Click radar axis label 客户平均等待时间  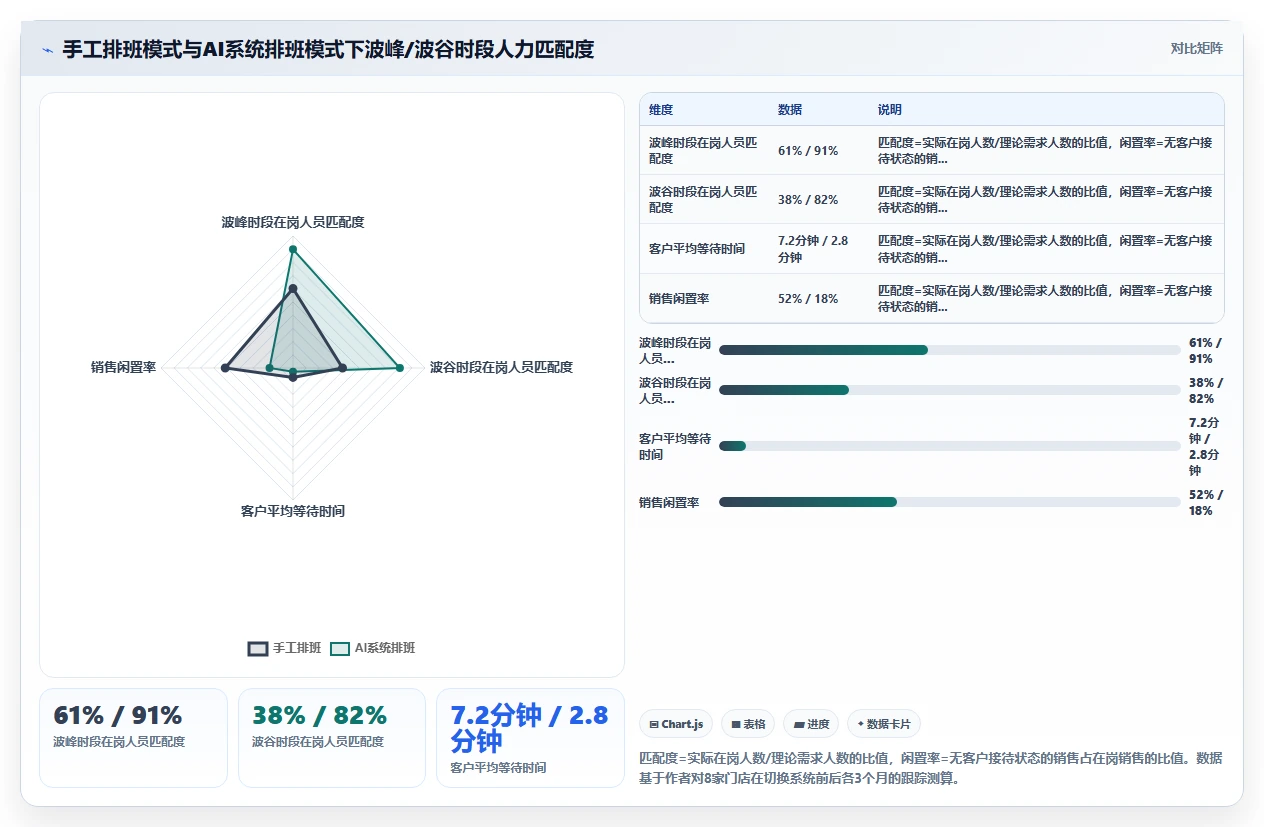[x=293, y=511]
